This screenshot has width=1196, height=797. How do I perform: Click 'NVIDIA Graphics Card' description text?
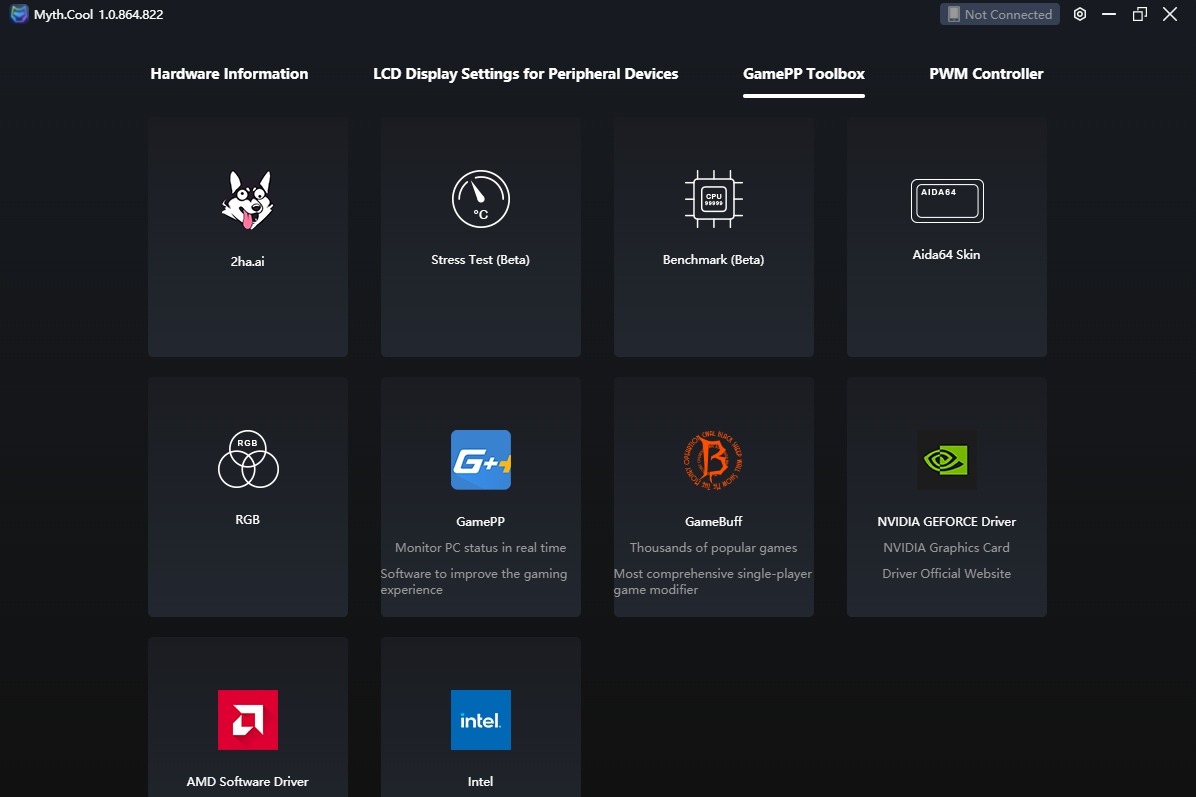click(x=947, y=548)
